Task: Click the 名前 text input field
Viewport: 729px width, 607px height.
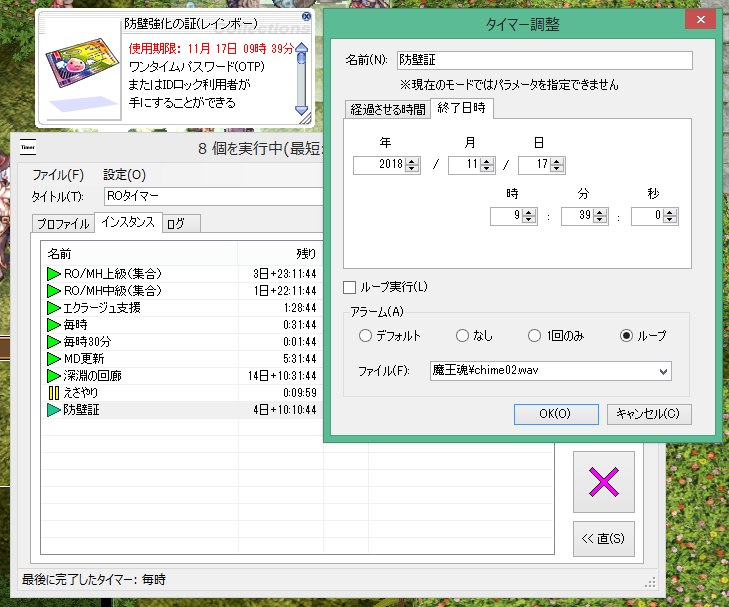Action: (x=543, y=61)
